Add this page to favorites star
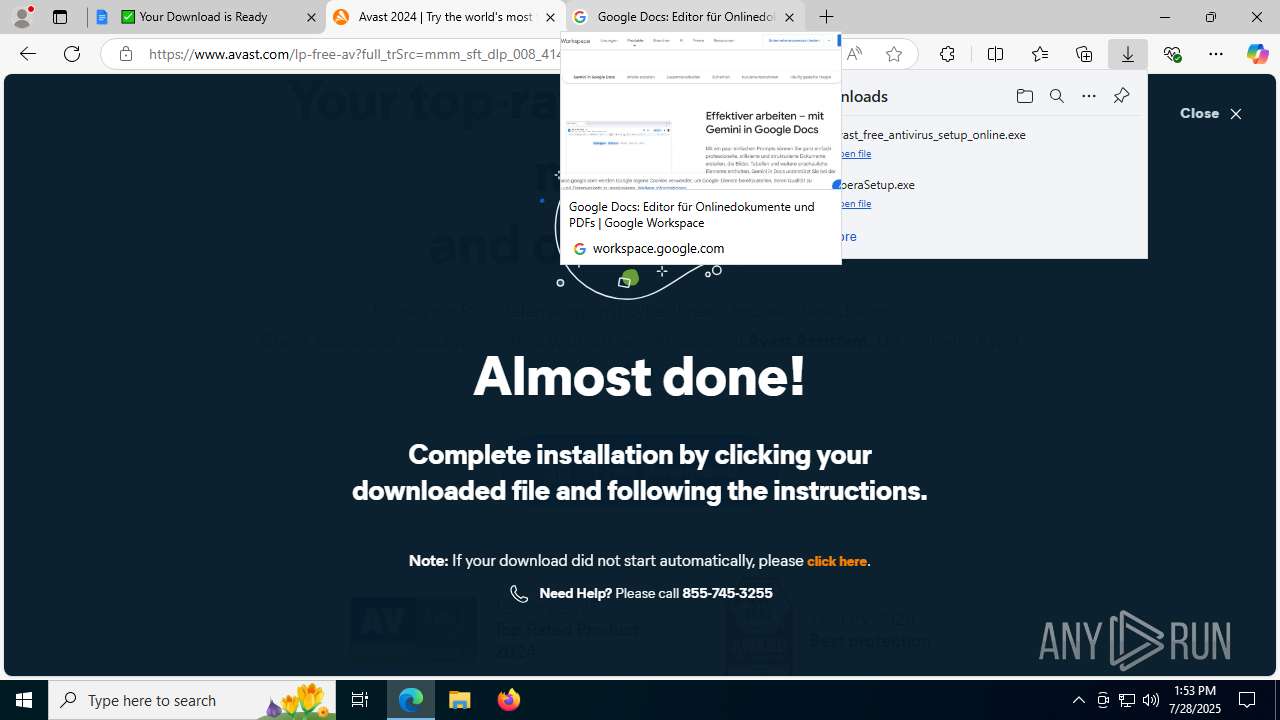 pyautogui.click(x=894, y=54)
